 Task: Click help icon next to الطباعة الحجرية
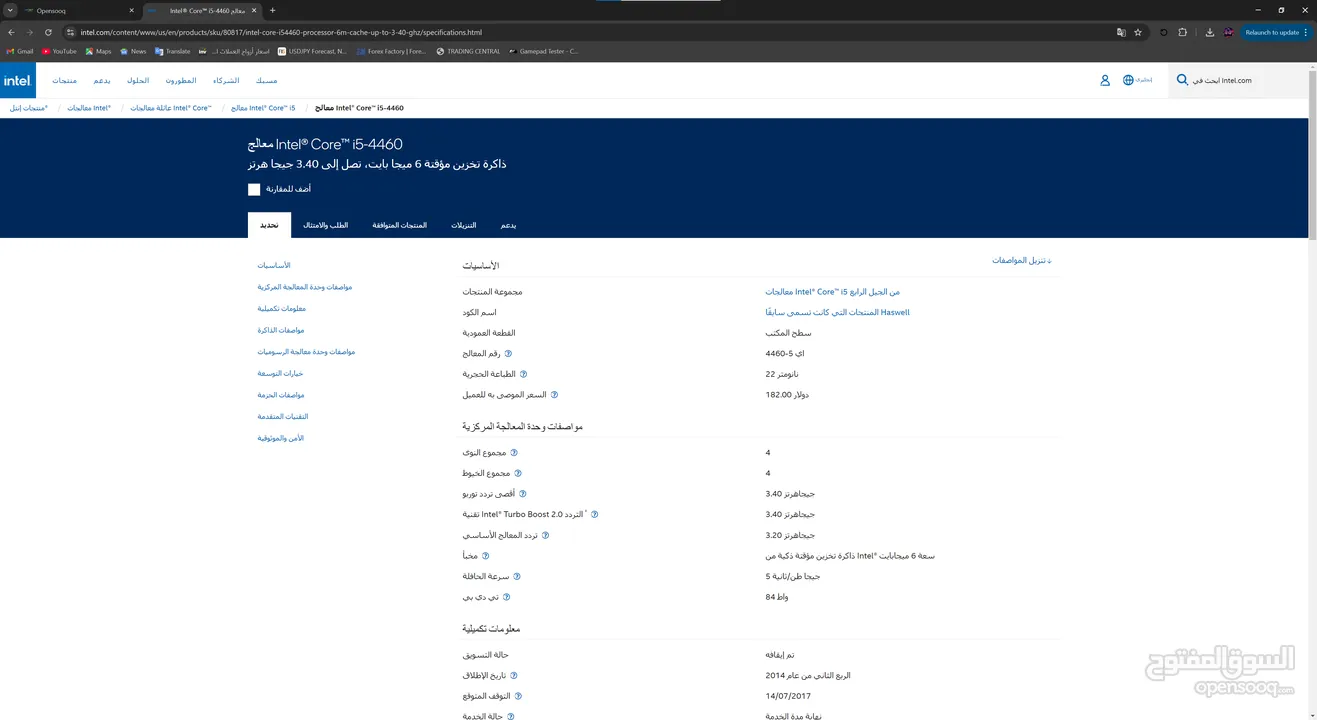click(x=523, y=374)
